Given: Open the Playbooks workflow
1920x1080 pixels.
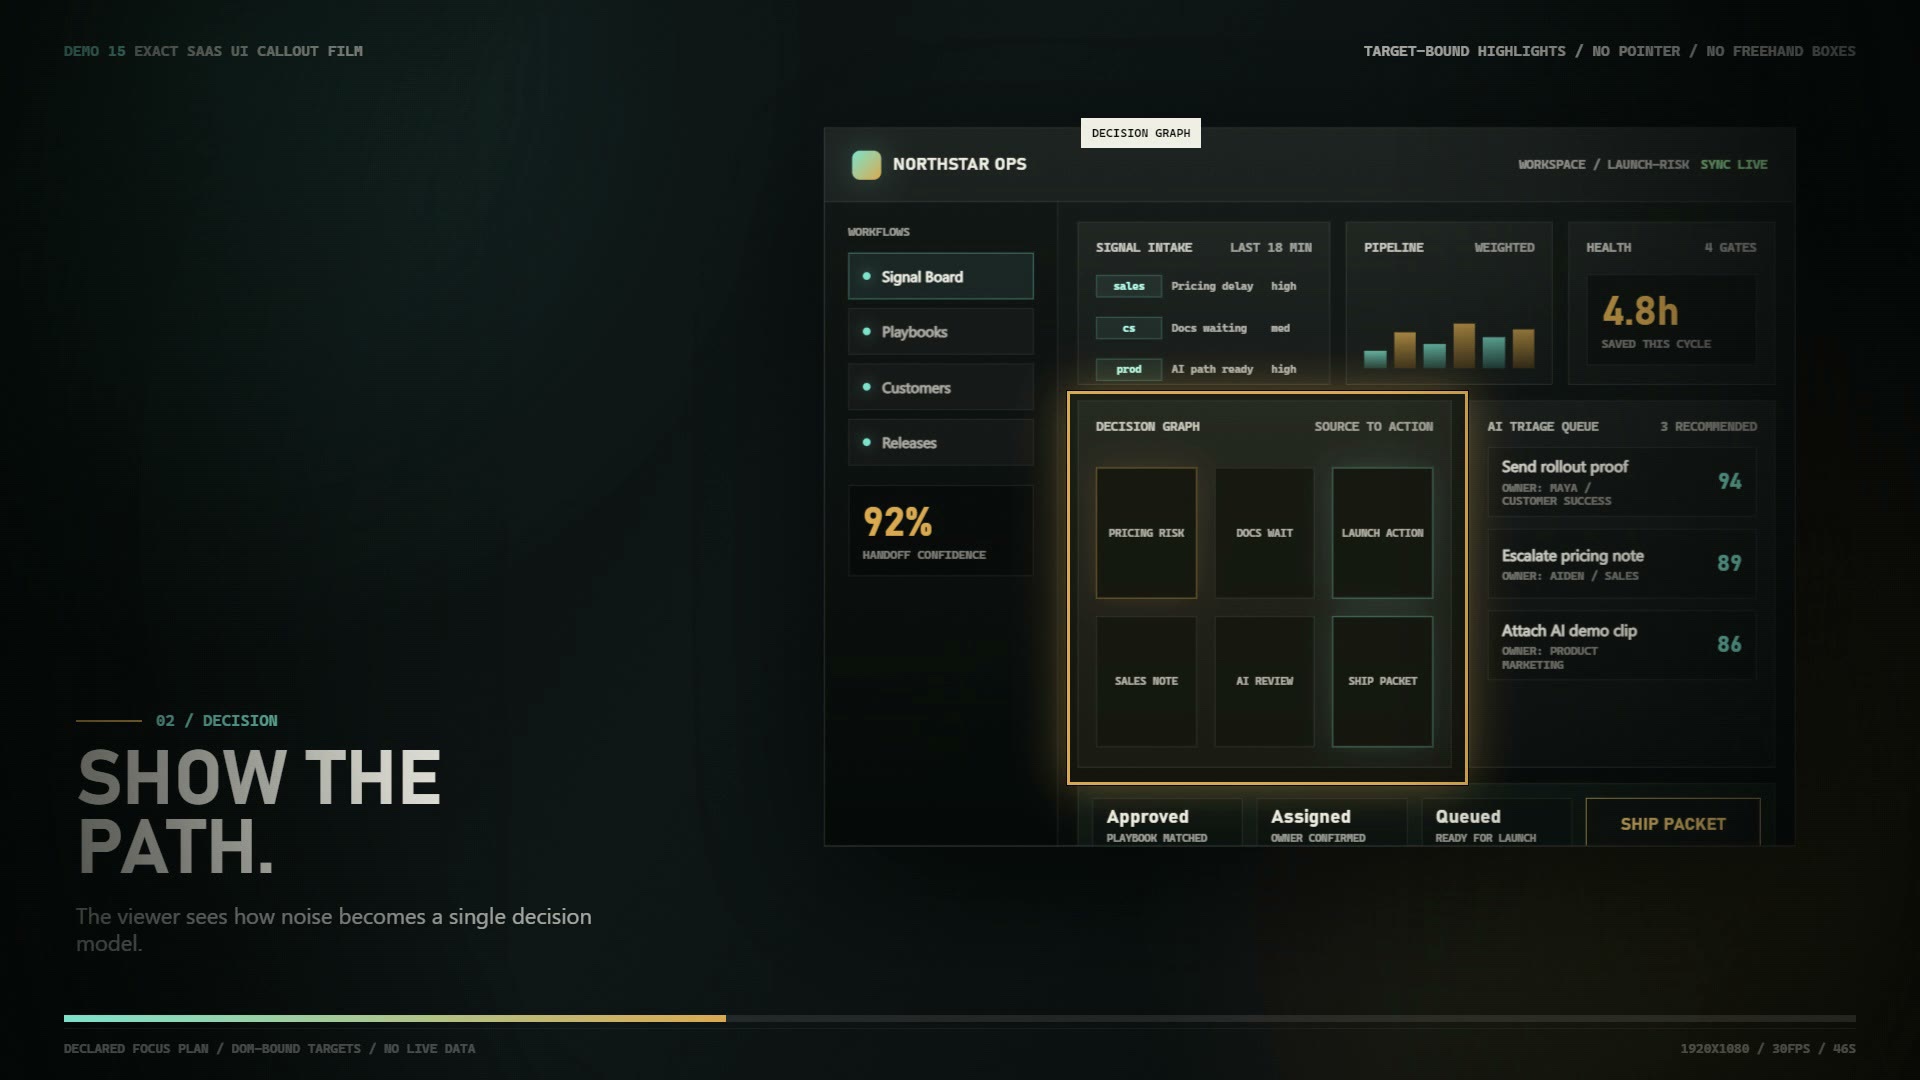Looking at the screenshot, I should tap(940, 331).
